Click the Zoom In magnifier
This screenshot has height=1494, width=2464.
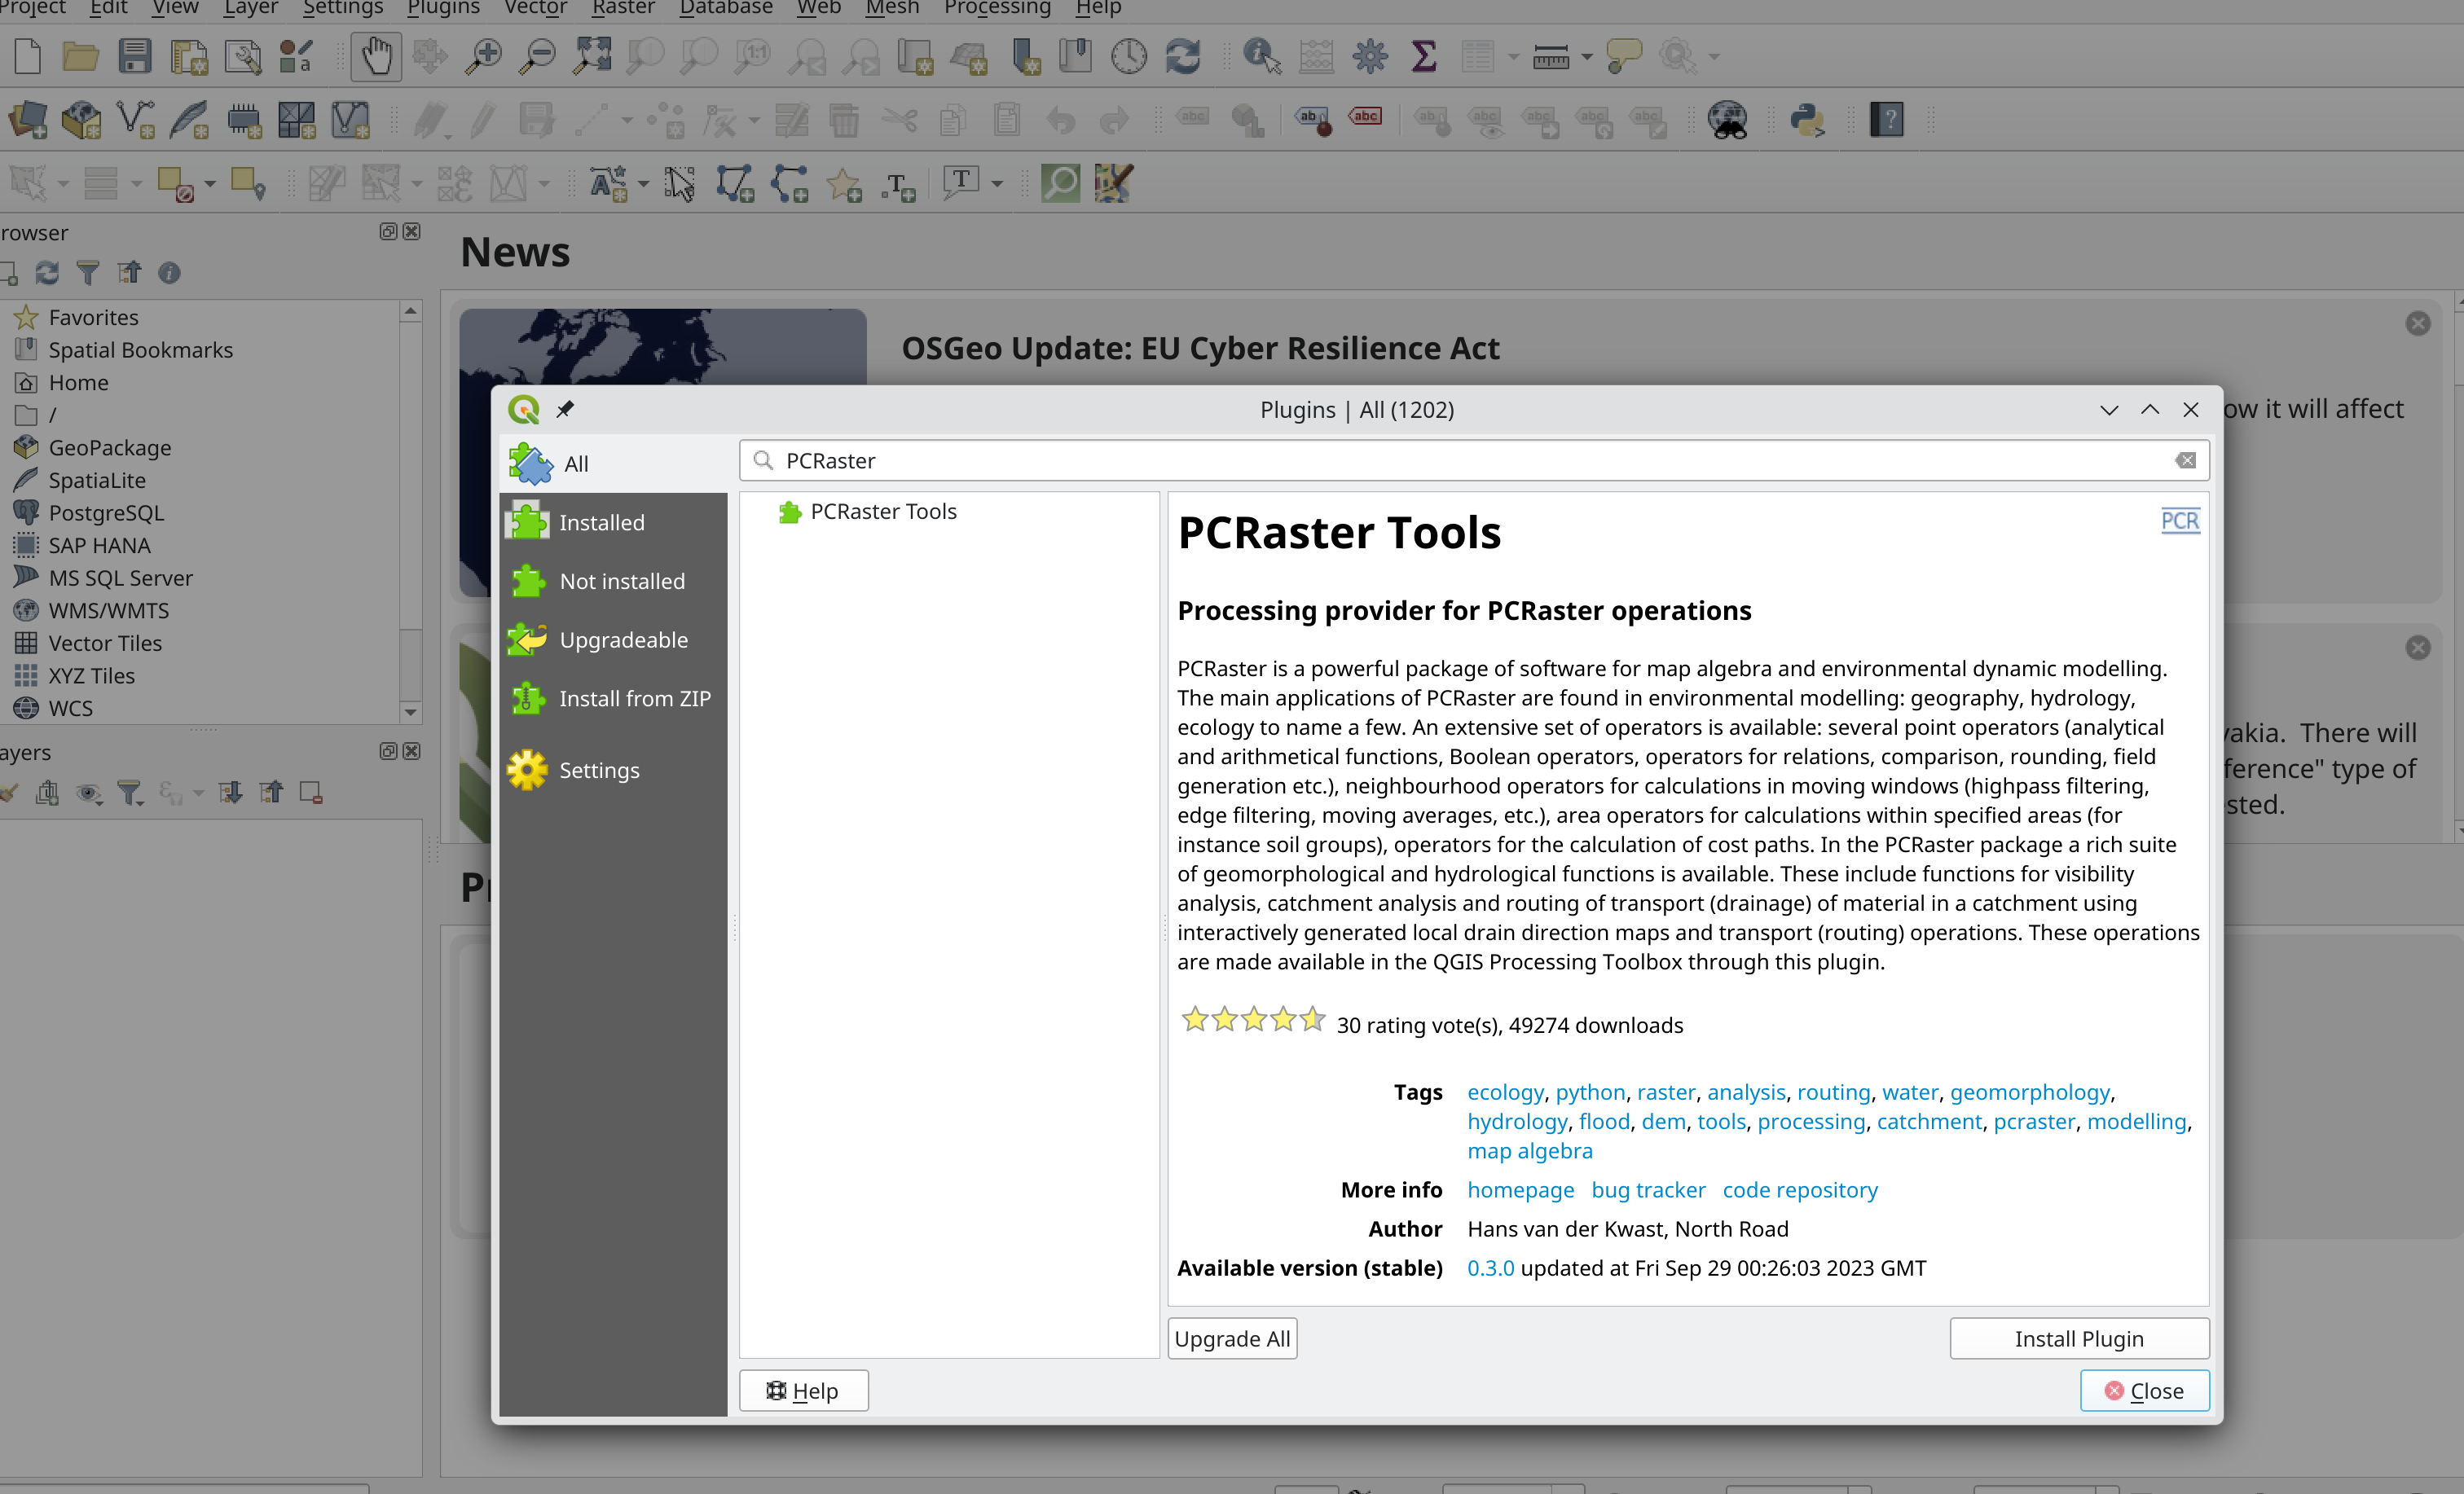pyautogui.click(x=484, y=56)
